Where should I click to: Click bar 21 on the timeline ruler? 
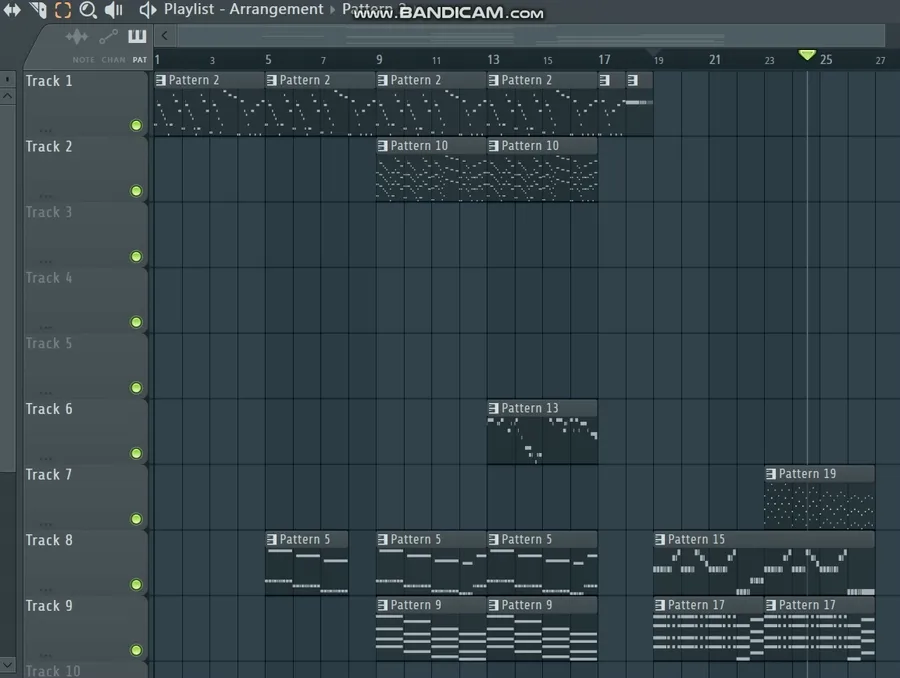(x=715, y=60)
